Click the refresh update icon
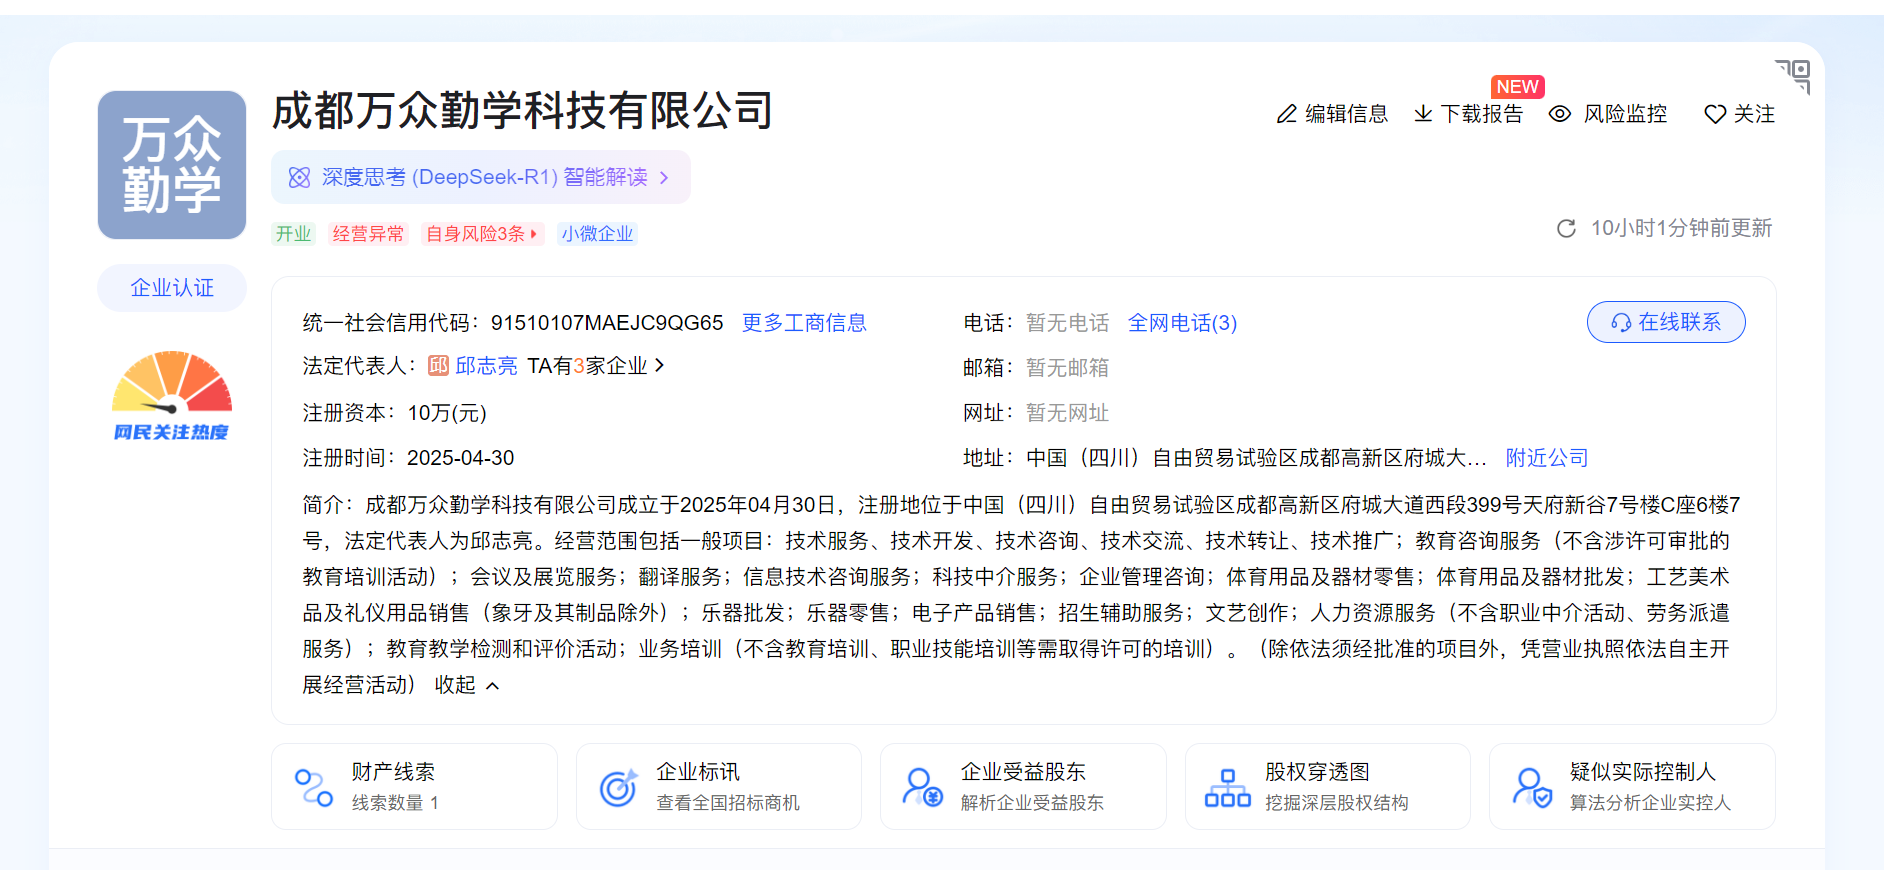 pyautogui.click(x=1566, y=229)
